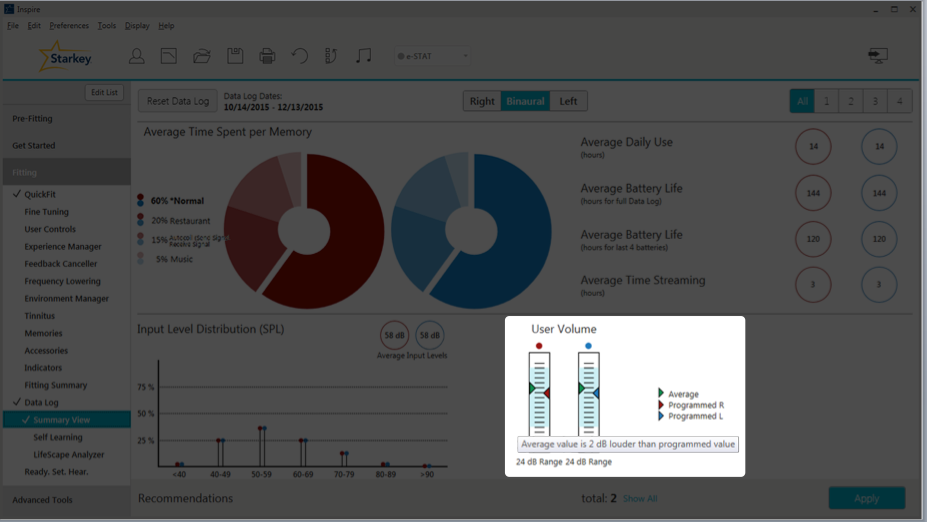
Task: Open the patient profile icon
Action: click(137, 56)
